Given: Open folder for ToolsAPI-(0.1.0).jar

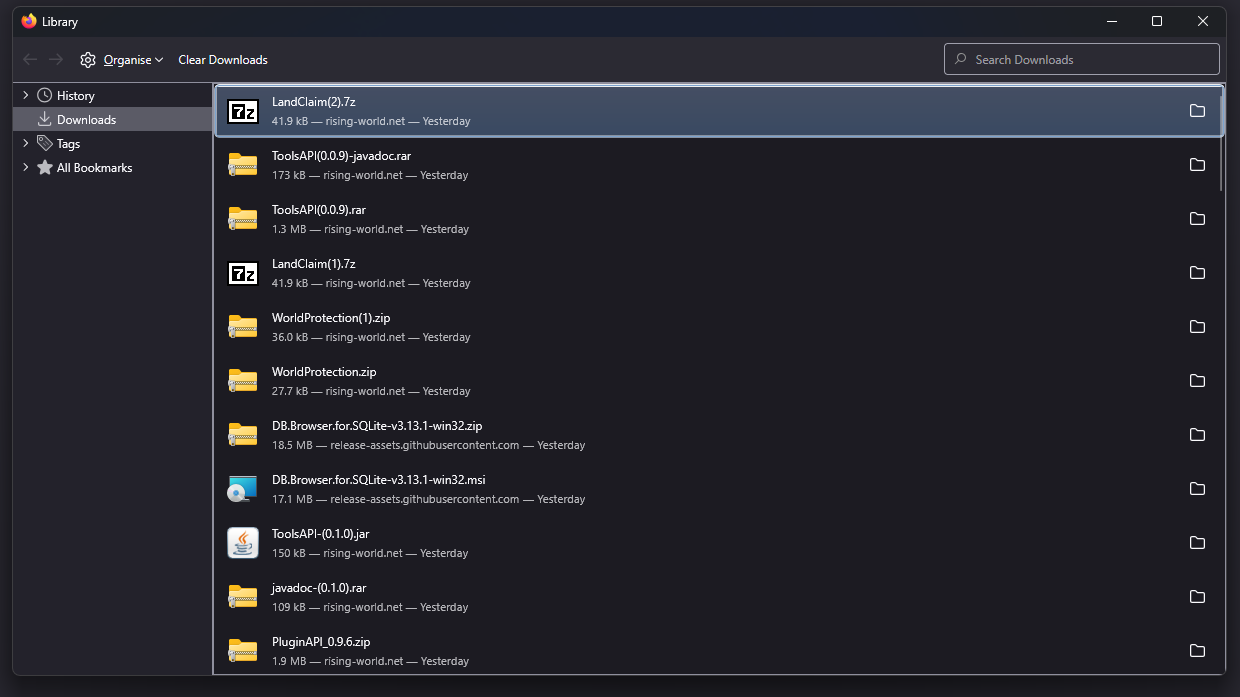Looking at the screenshot, I should 1197,543.
